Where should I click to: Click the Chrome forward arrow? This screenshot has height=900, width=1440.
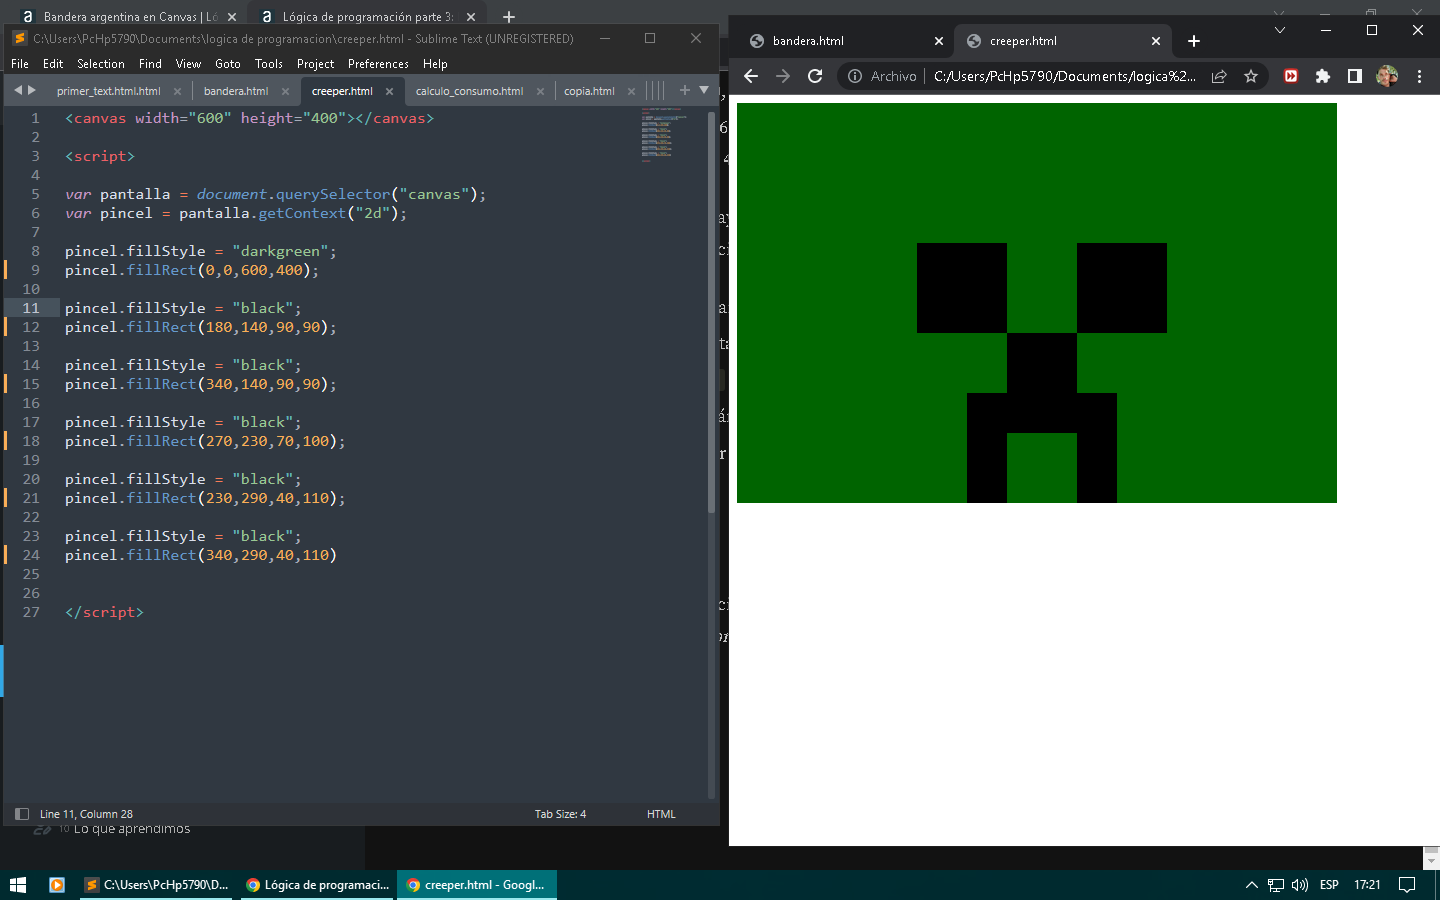pos(783,76)
